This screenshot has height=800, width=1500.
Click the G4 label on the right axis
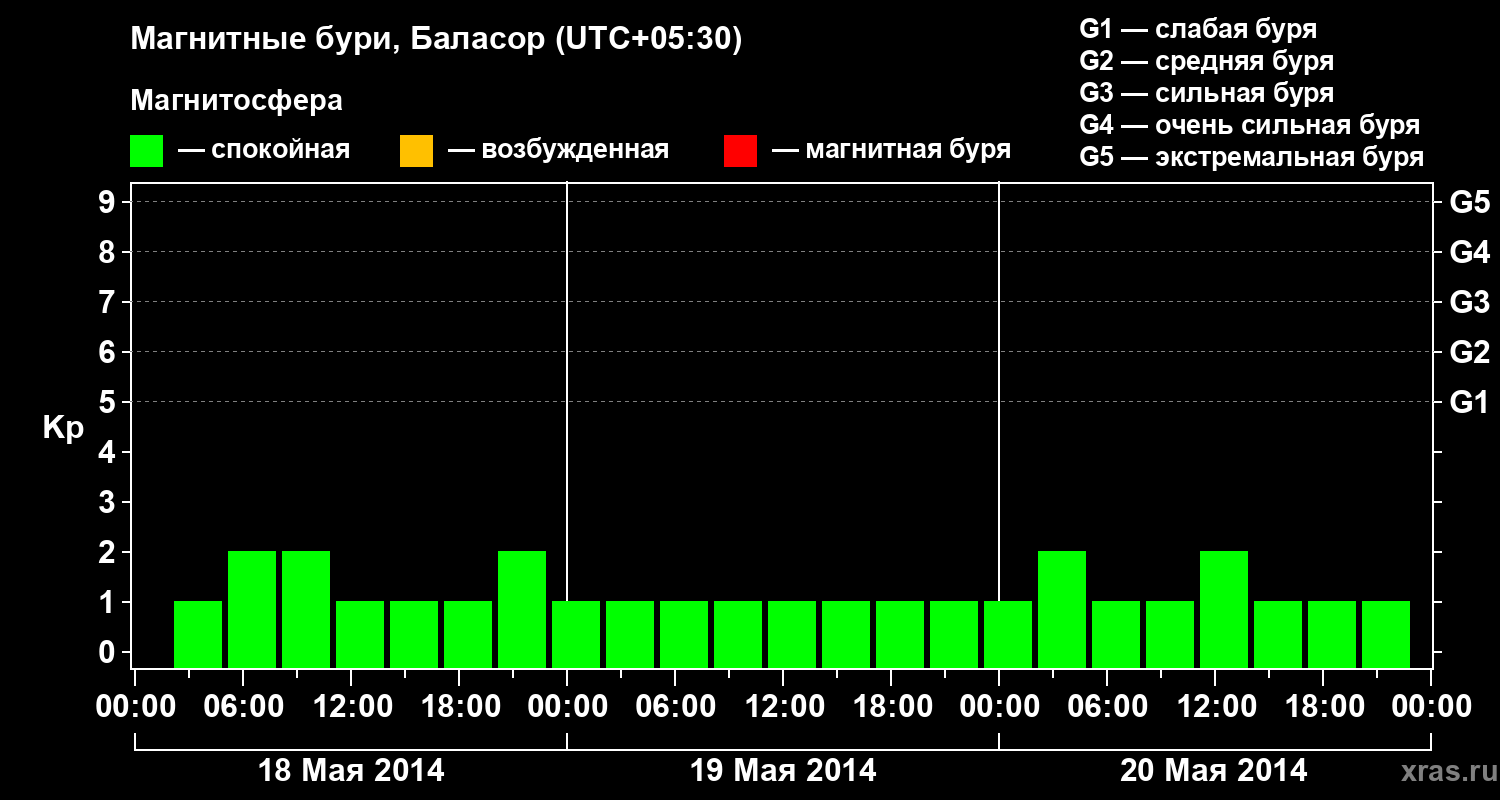[x=1469, y=252]
